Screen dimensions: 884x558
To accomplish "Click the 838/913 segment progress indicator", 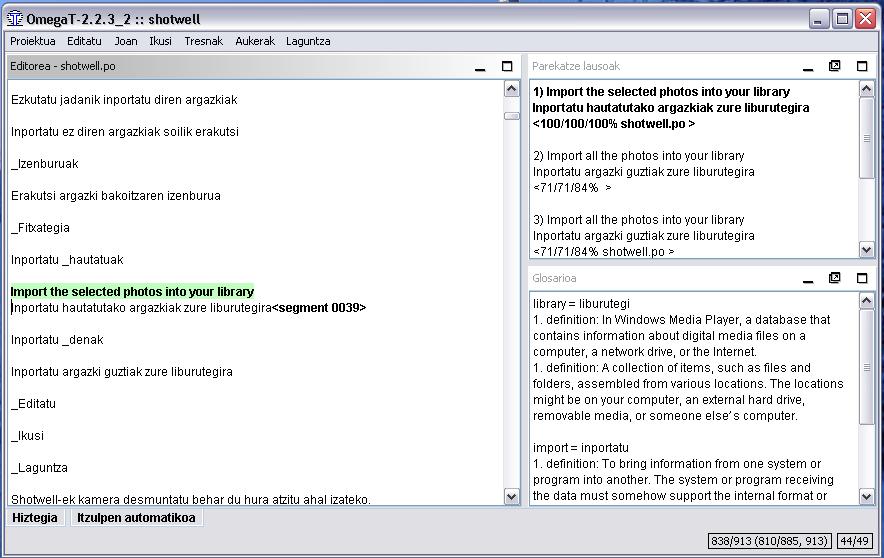I will [768, 541].
